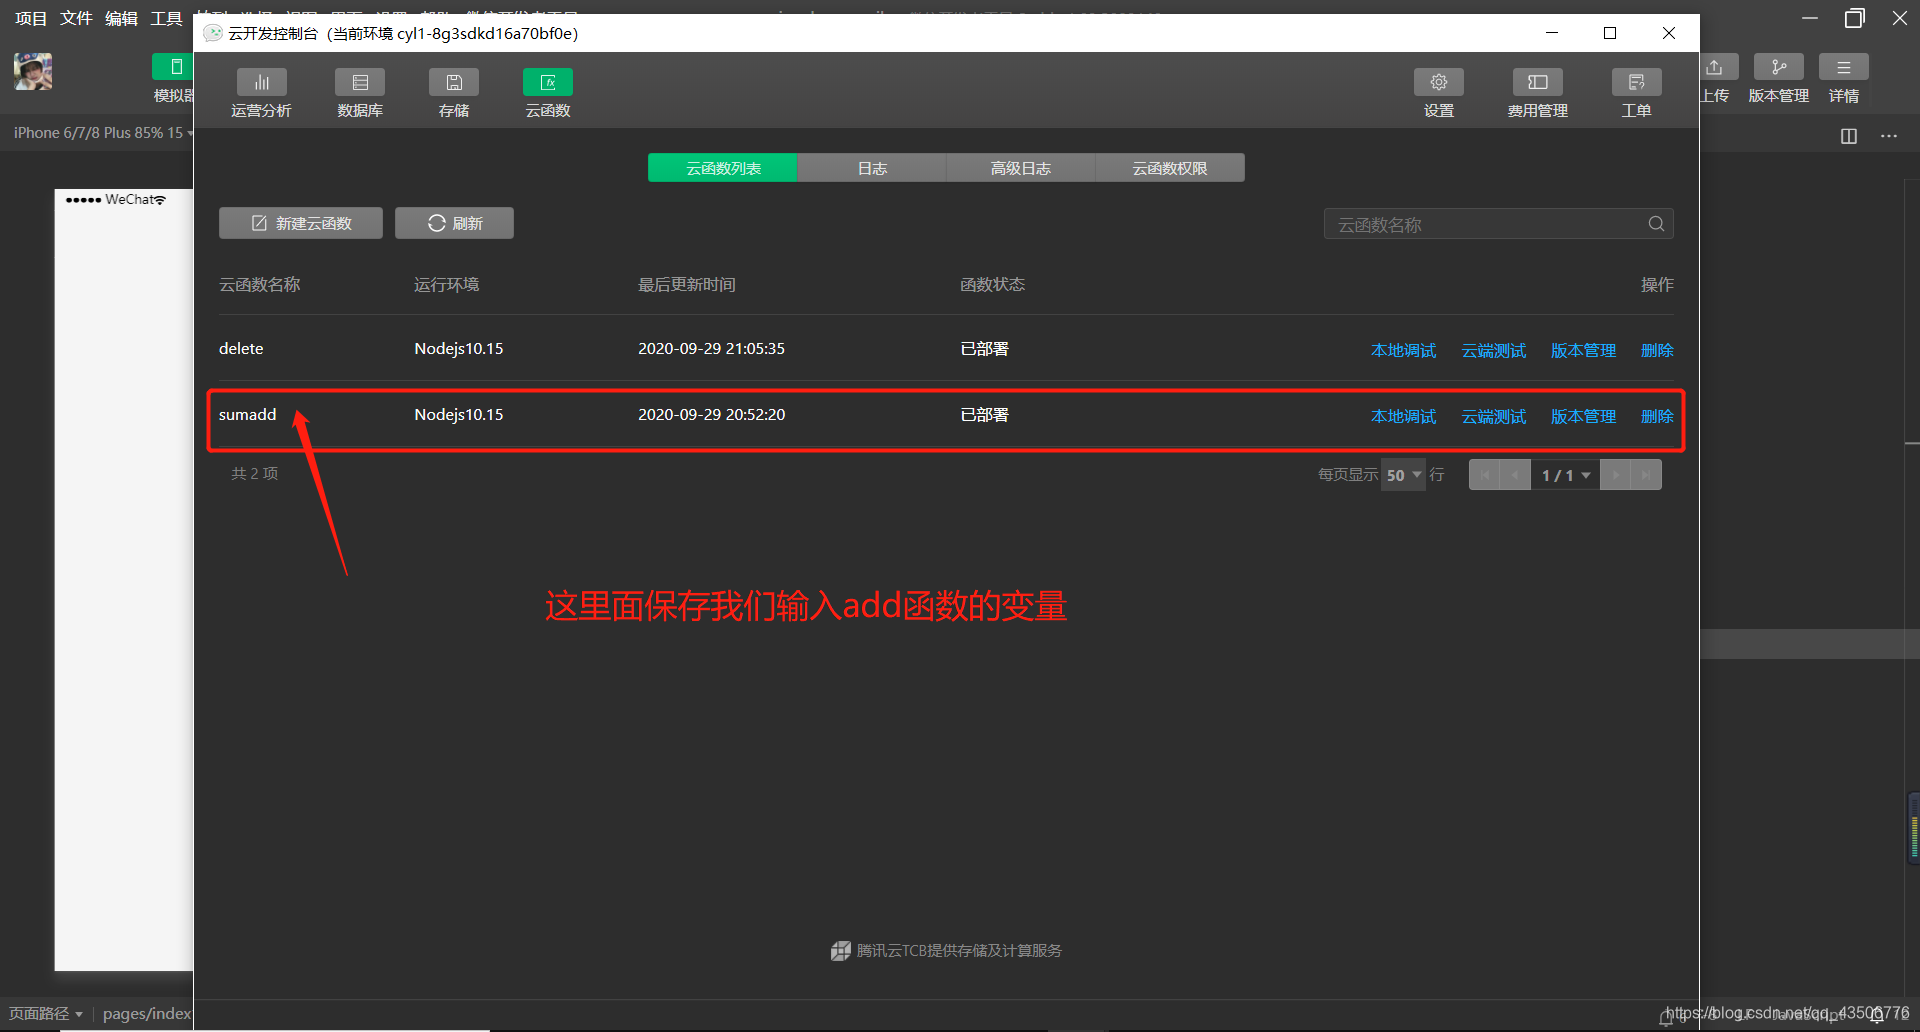Screen dimensions: 1920x1032
Task: Expand the 1/1 page selector dropdown
Action: [1565, 475]
